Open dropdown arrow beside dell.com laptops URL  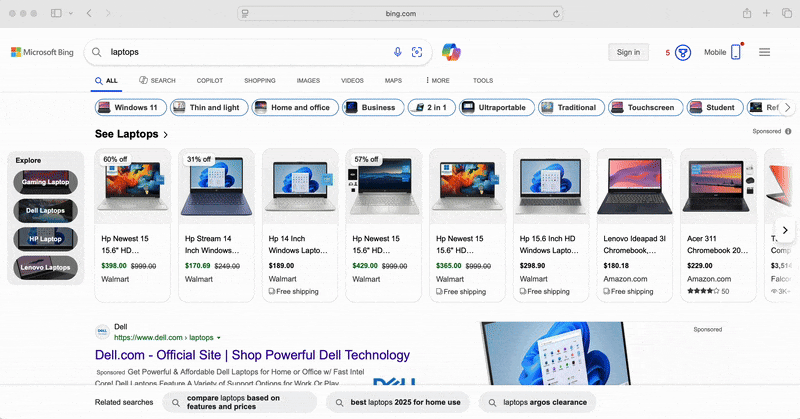[219, 338]
